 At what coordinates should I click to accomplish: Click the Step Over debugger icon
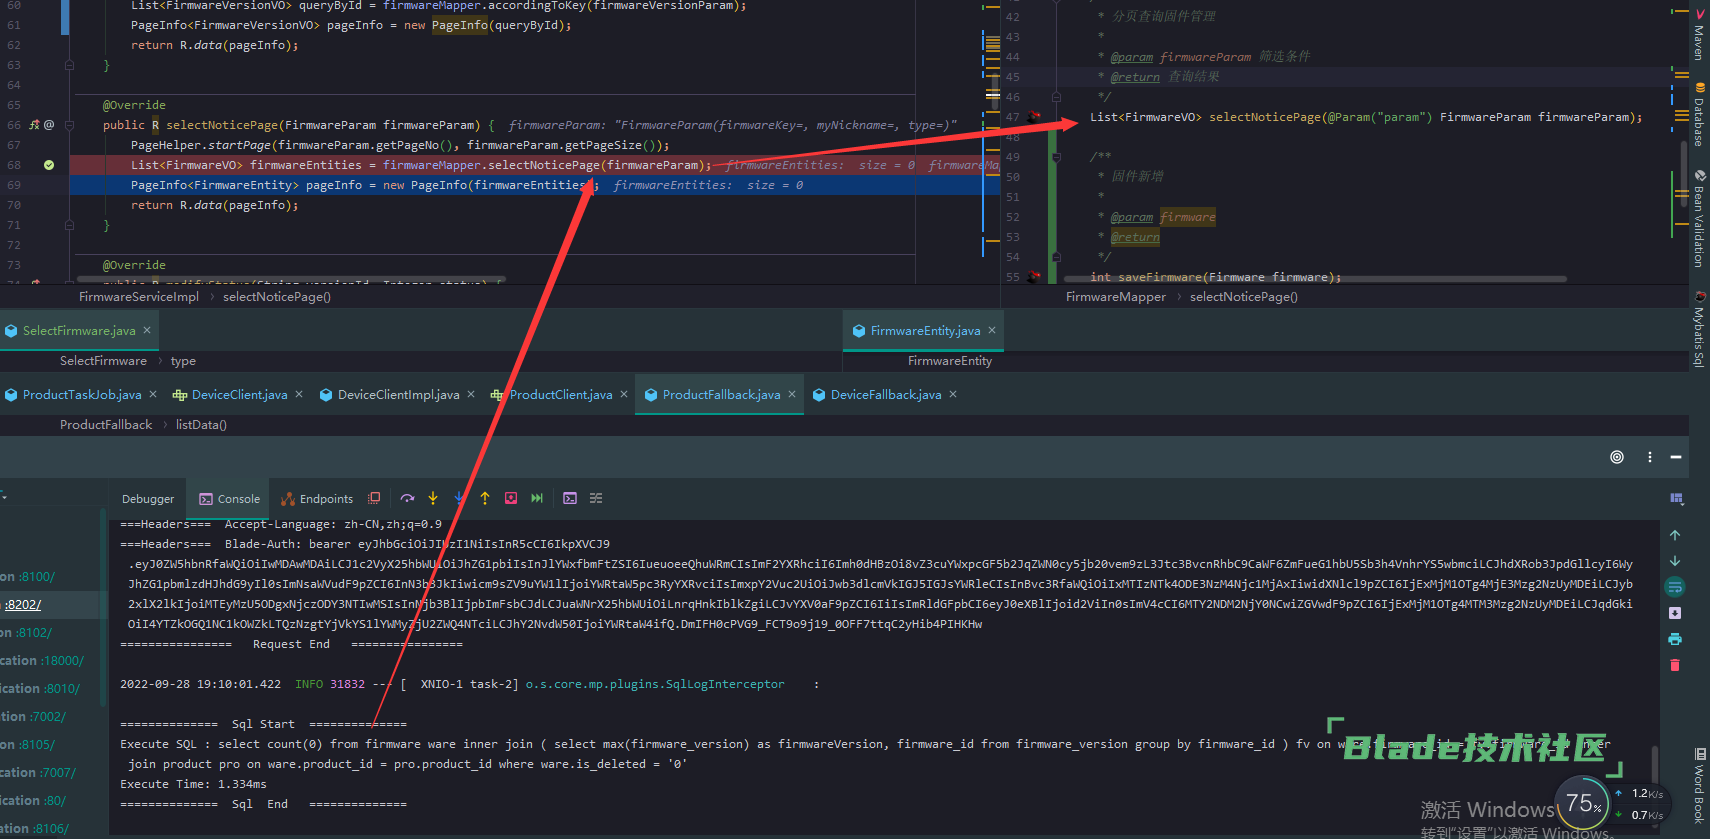407,498
